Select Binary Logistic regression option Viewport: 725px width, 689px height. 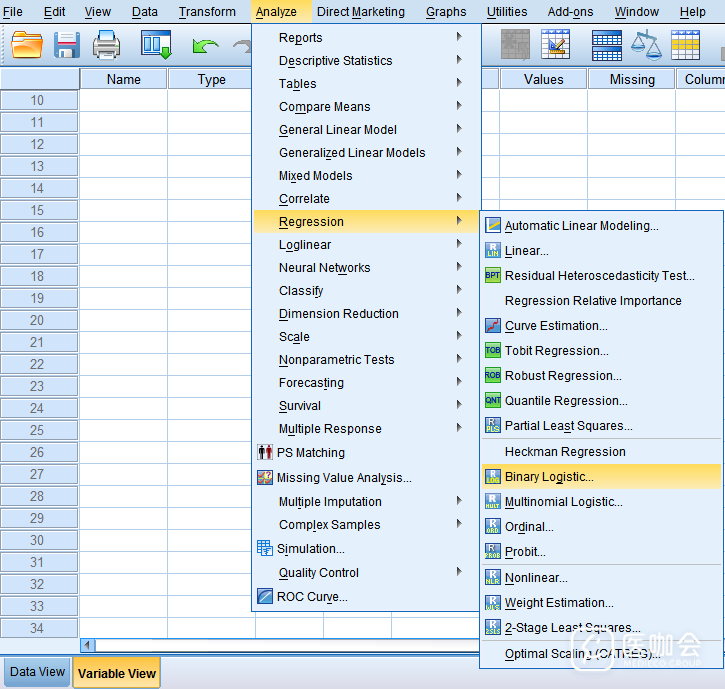(x=548, y=477)
